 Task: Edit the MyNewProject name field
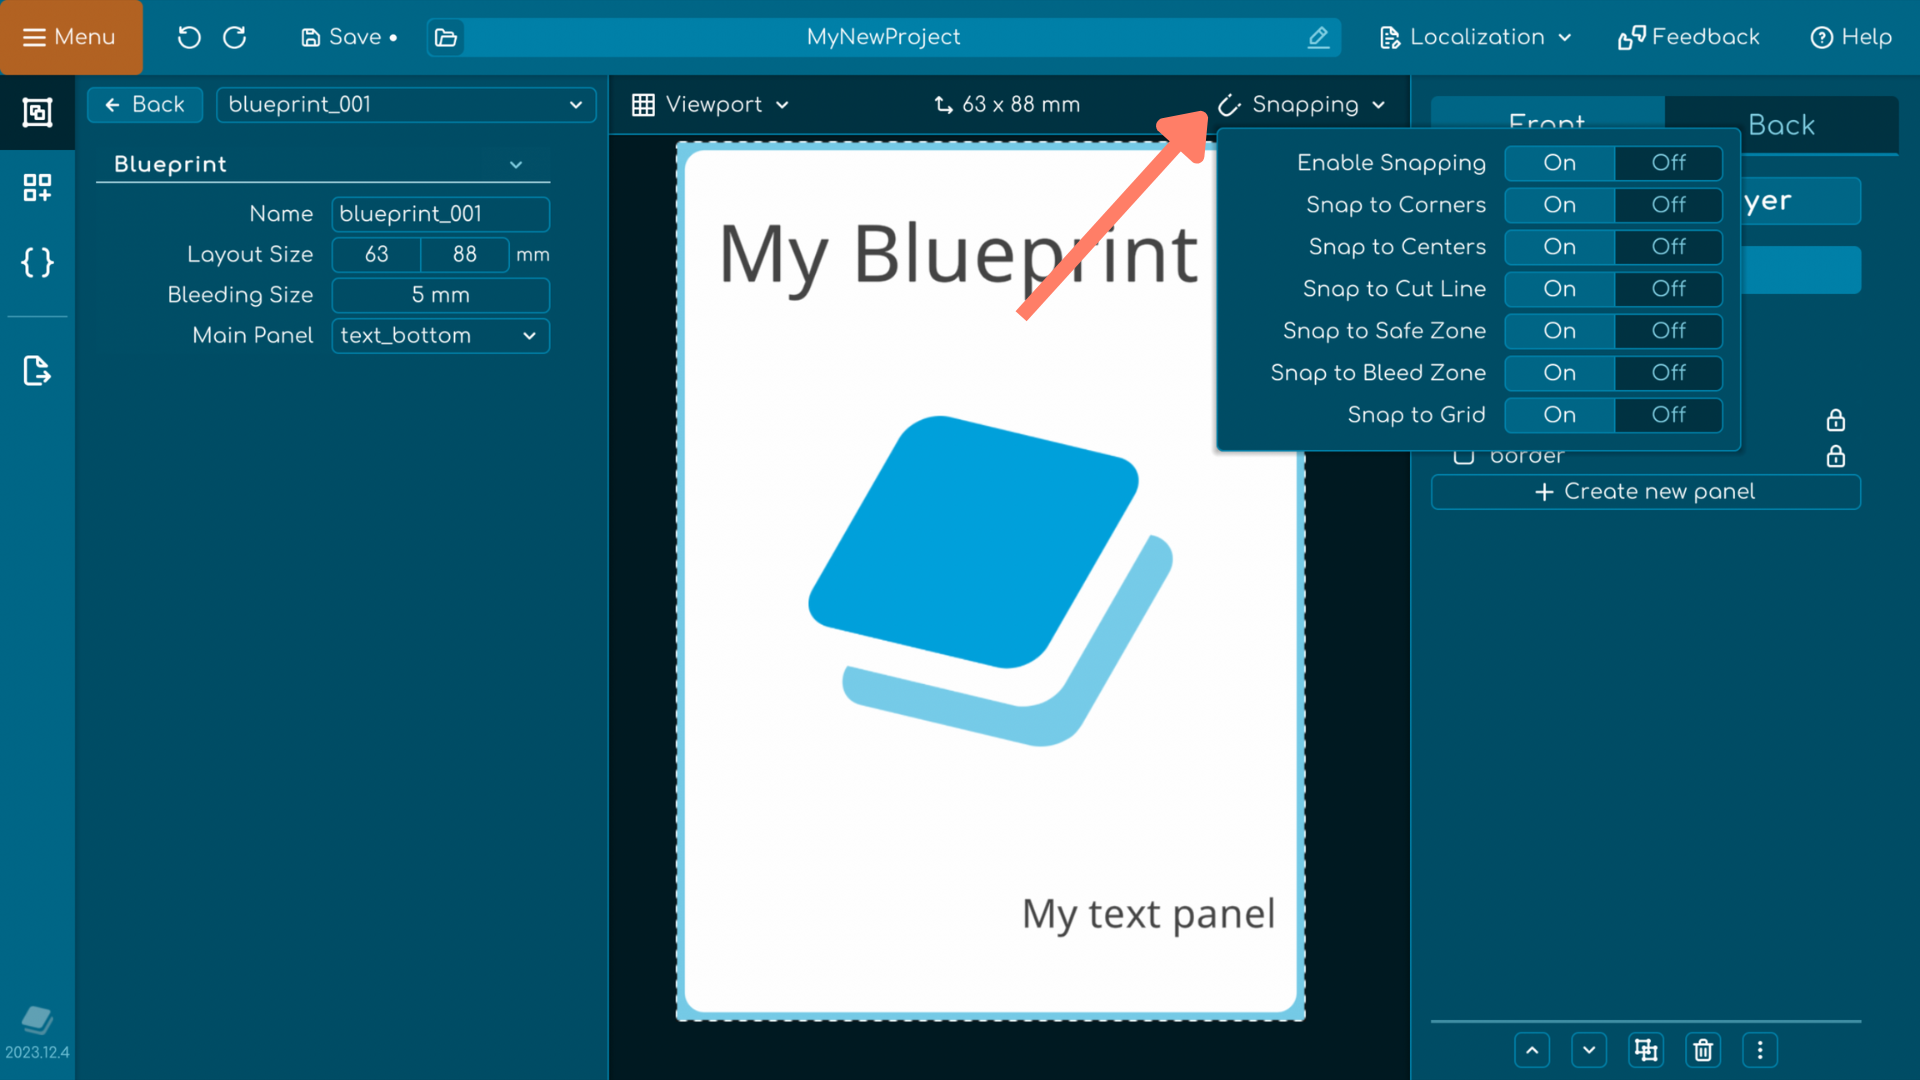(884, 37)
